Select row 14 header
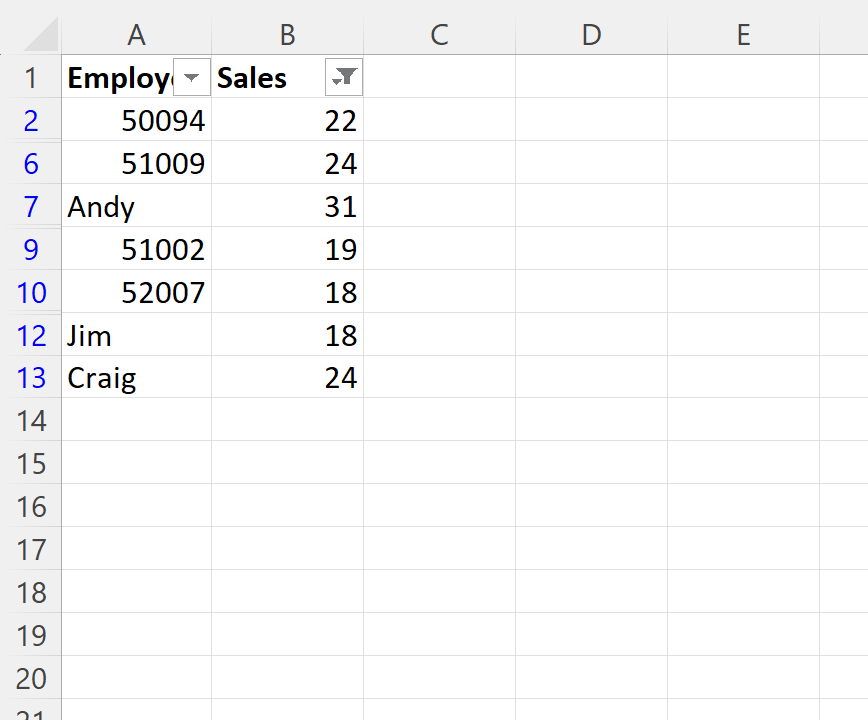This screenshot has width=868, height=720. coord(31,421)
